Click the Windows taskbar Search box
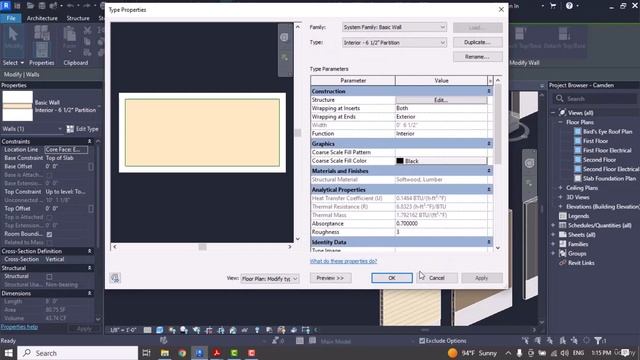The width and height of the screenshot is (640, 360). 78,353
